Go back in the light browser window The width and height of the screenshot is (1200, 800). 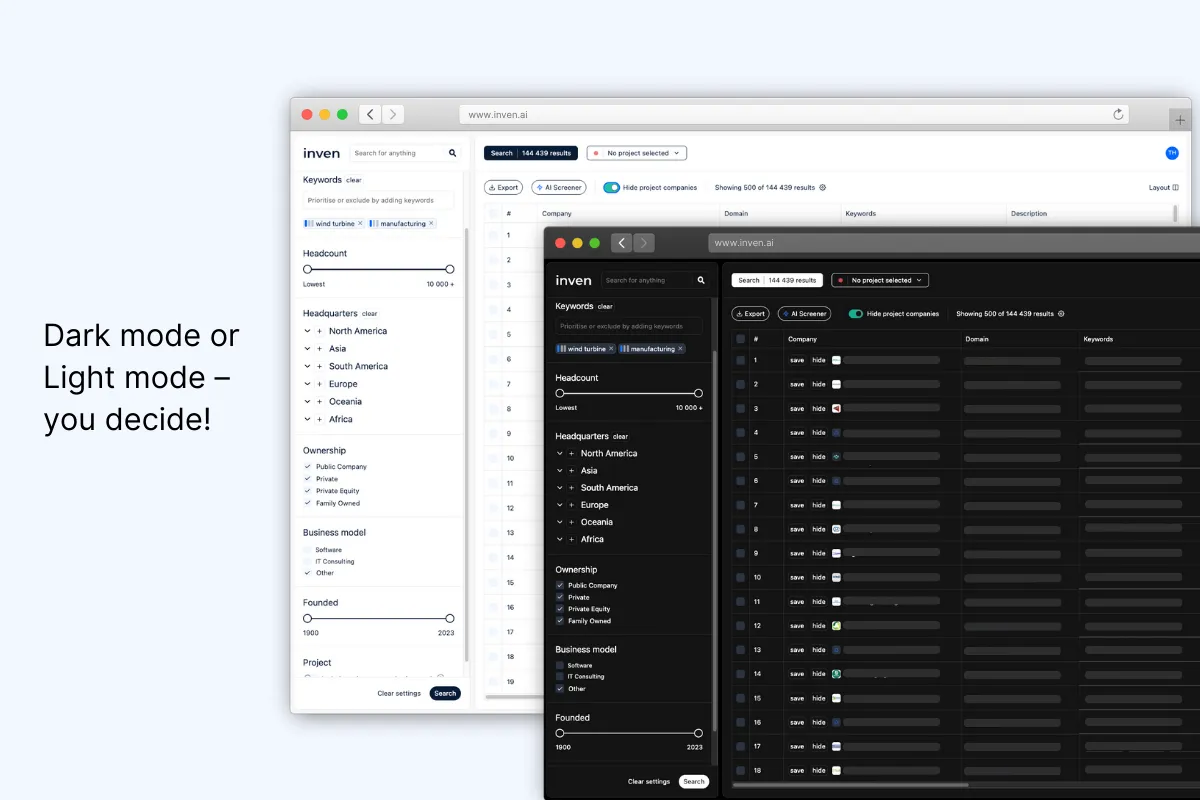[x=370, y=114]
